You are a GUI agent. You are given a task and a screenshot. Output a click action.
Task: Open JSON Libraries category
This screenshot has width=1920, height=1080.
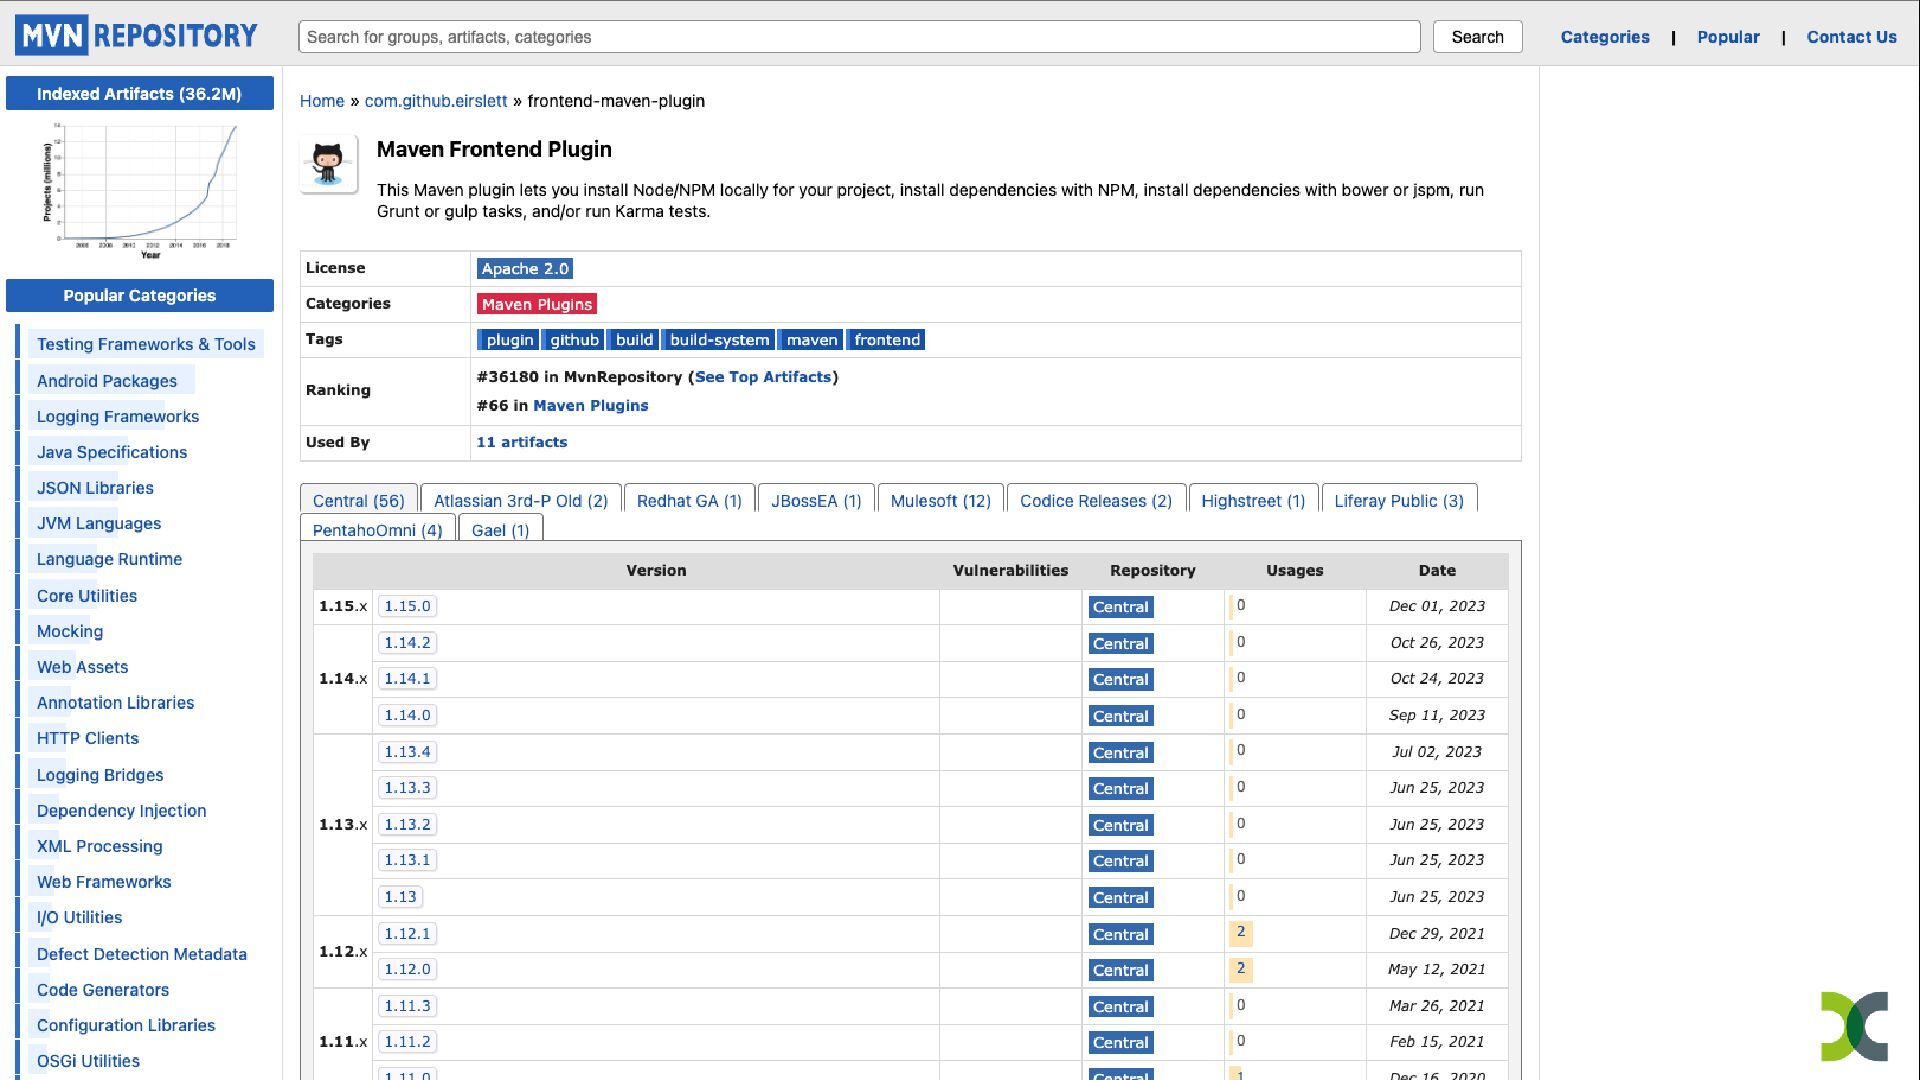point(95,488)
